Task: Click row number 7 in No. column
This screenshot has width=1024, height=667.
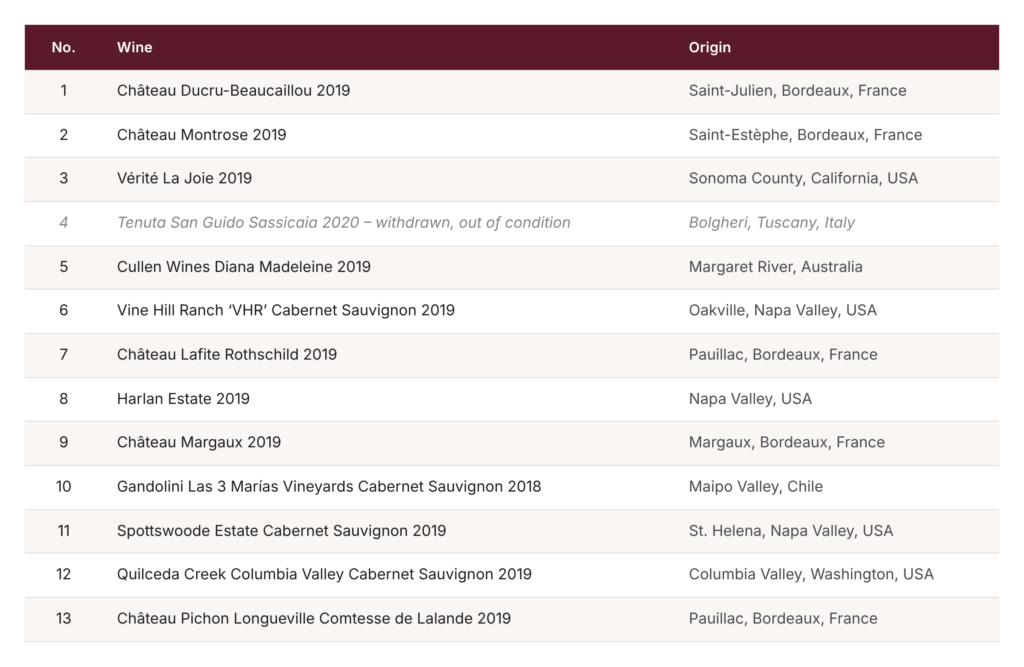Action: tap(63, 355)
